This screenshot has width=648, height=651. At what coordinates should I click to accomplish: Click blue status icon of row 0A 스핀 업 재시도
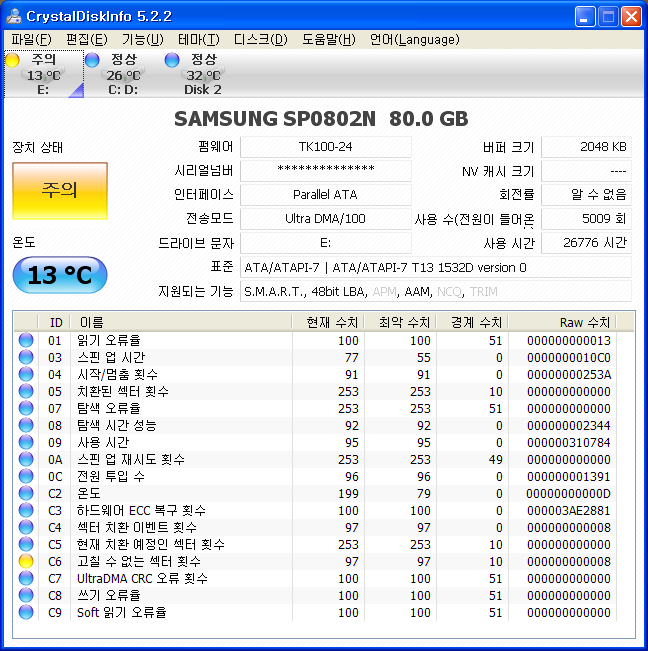[x=26, y=460]
